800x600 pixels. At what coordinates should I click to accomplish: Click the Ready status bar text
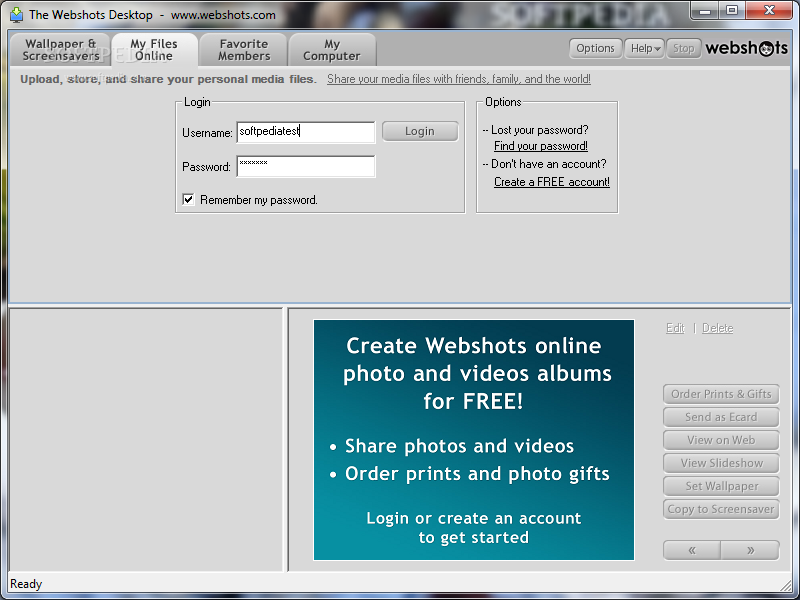pos(26,584)
